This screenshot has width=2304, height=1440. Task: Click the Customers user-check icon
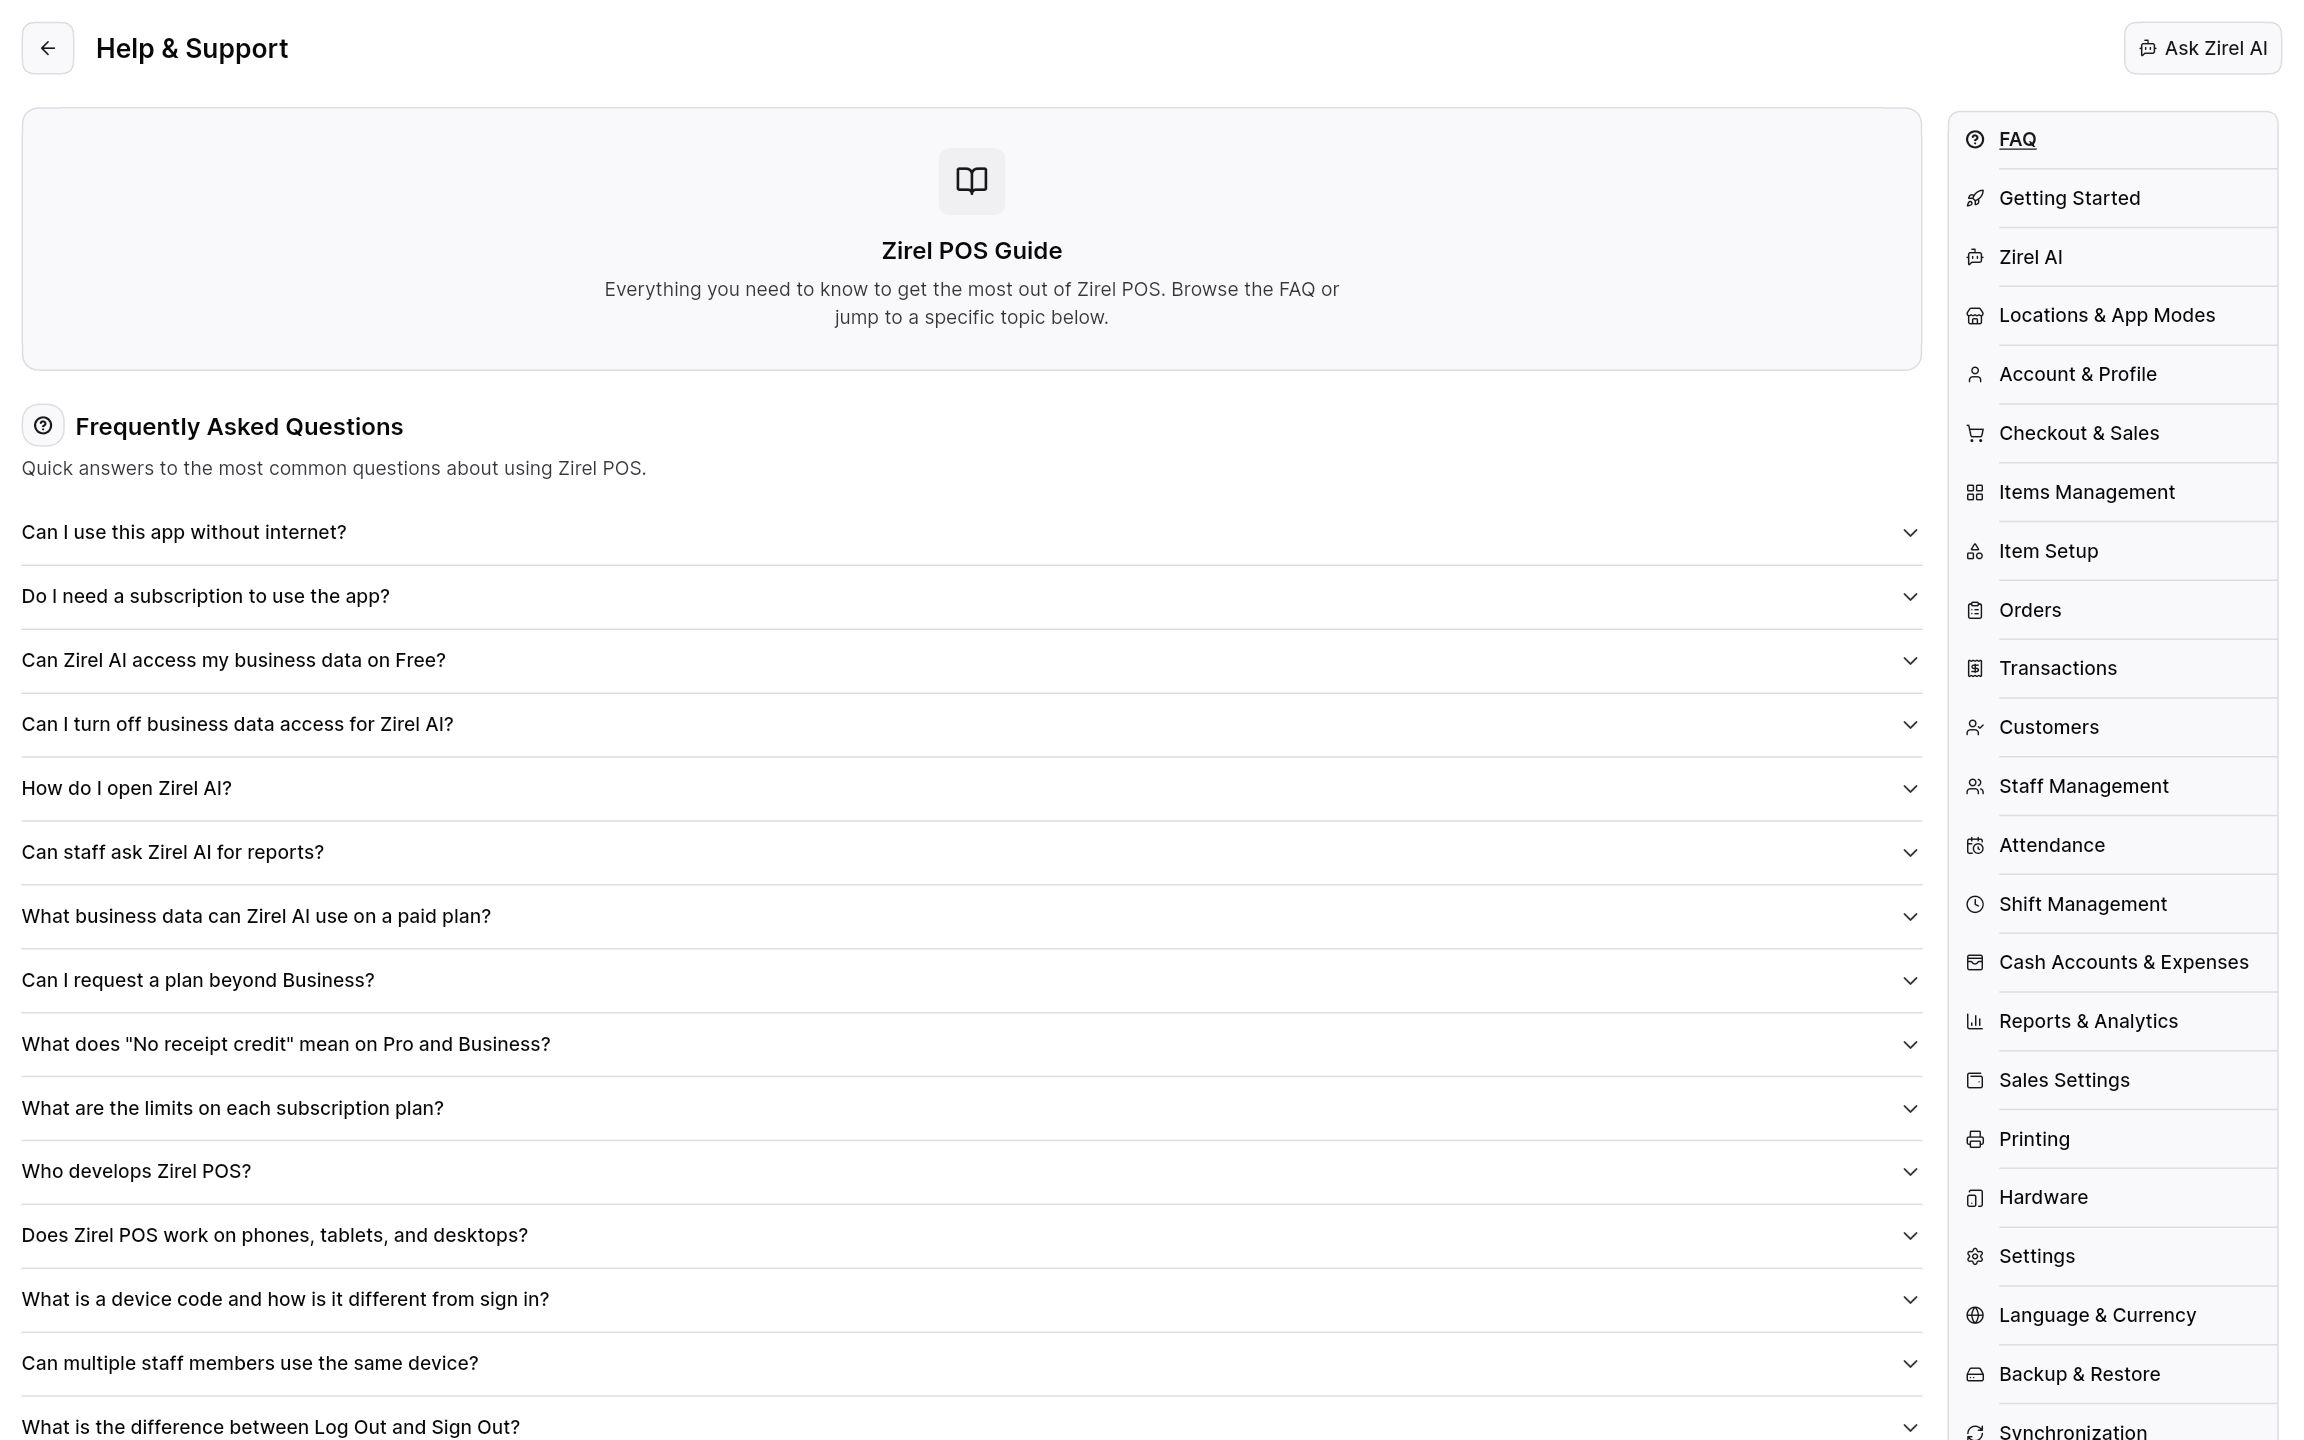click(x=1974, y=728)
